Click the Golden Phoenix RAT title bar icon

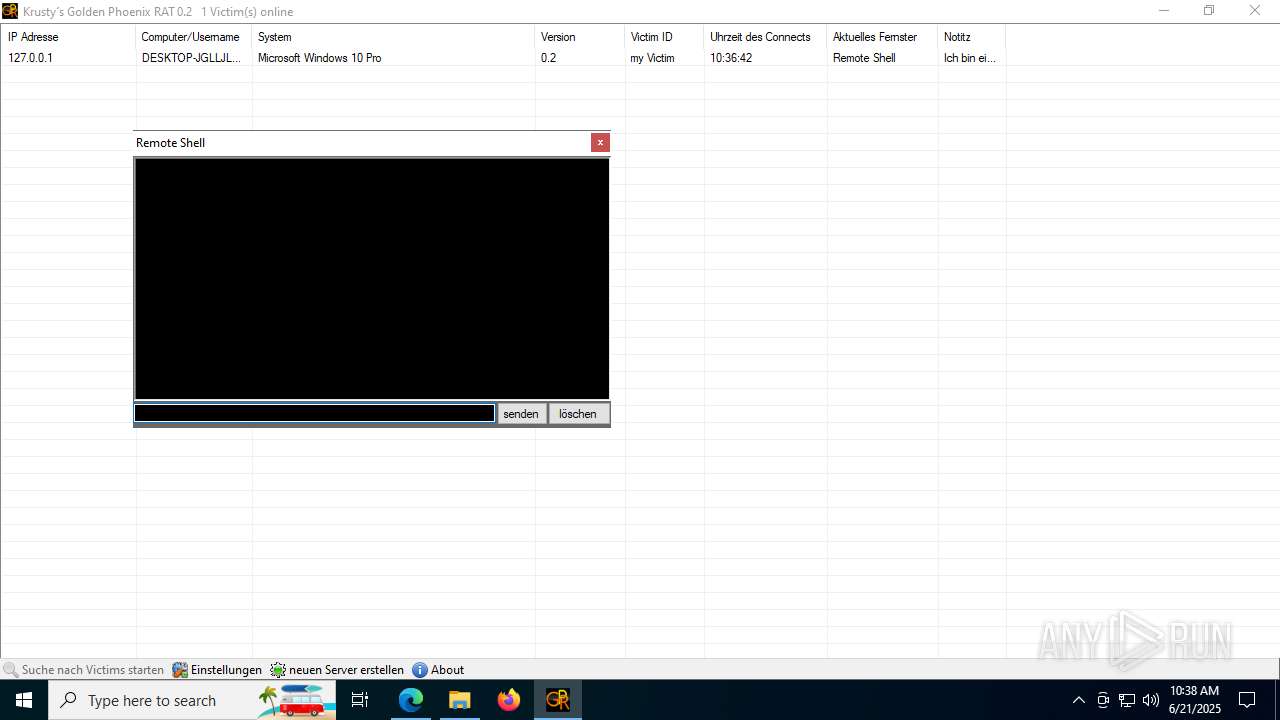coord(10,11)
